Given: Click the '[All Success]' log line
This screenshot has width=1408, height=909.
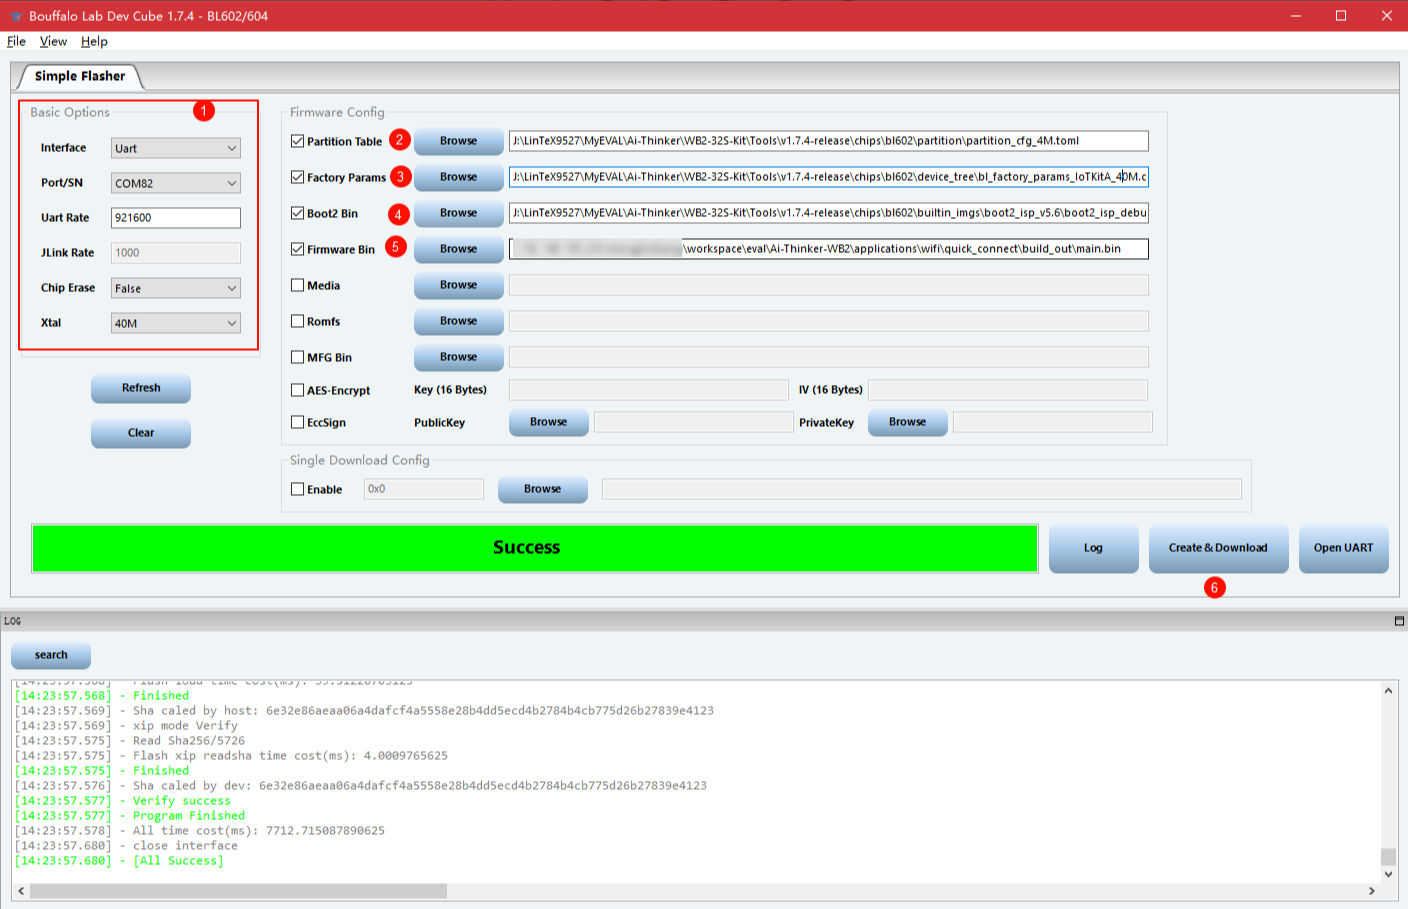Looking at the screenshot, I should tap(120, 861).
